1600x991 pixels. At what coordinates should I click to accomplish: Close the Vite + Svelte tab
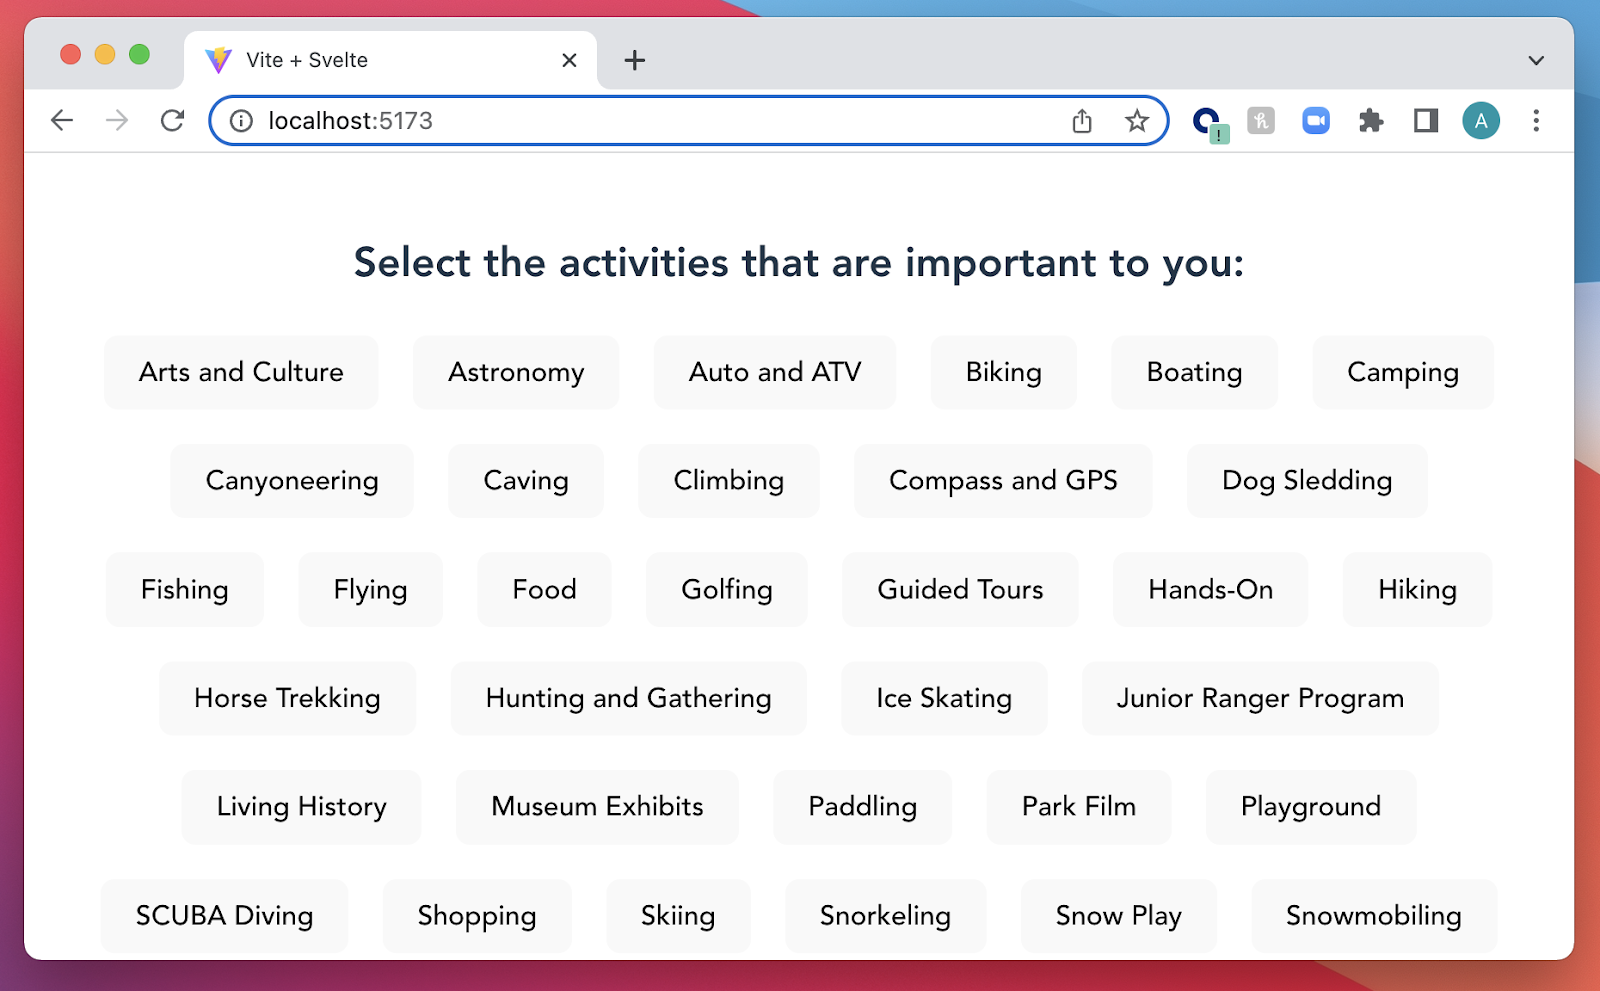[569, 60]
